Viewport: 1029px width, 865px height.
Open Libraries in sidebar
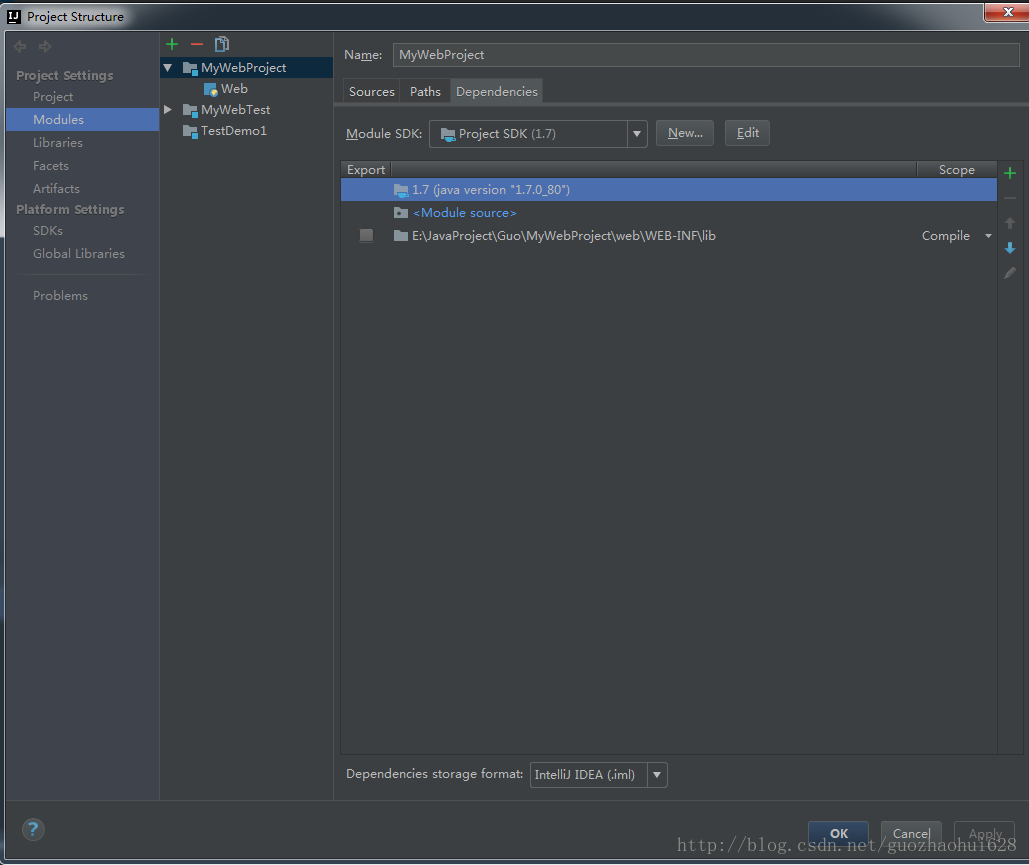pyautogui.click(x=58, y=142)
